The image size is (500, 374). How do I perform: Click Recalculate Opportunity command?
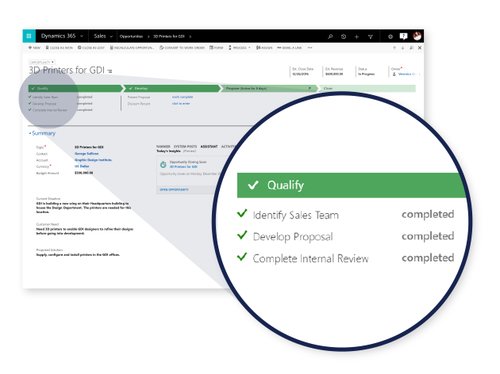132,48
